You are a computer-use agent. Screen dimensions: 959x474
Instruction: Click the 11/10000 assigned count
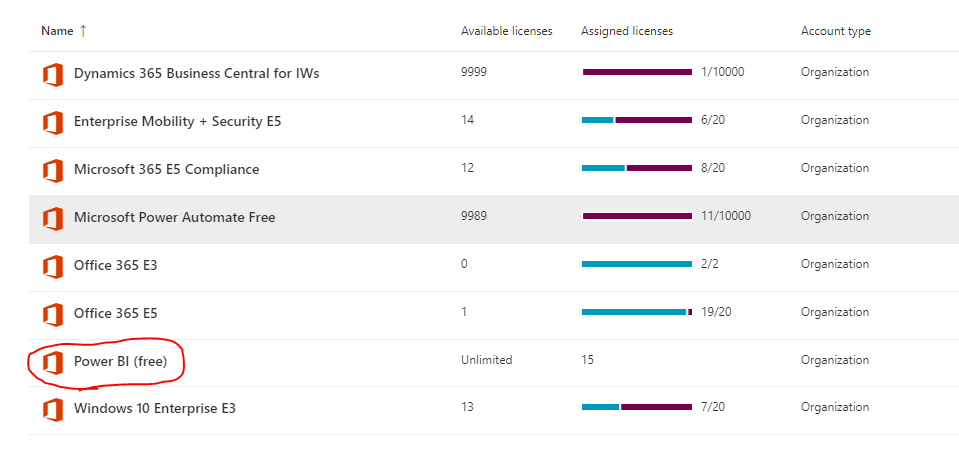726,216
